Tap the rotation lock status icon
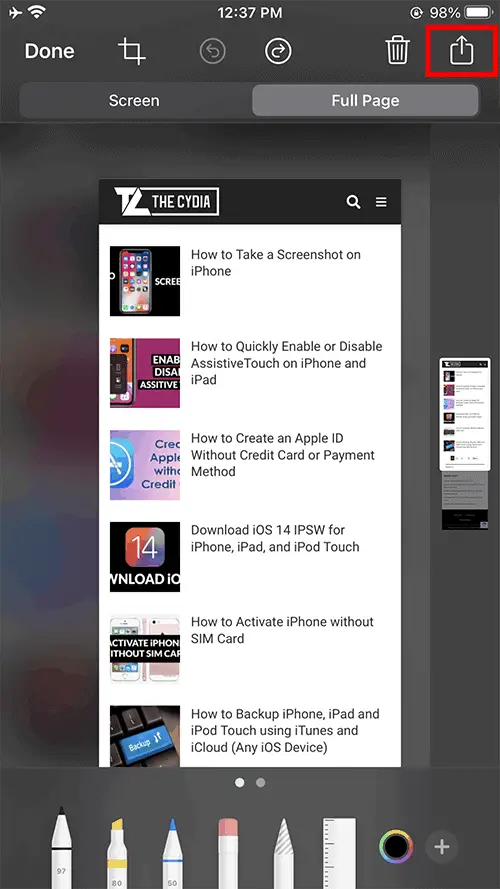The height and width of the screenshot is (889, 500). [x=418, y=12]
